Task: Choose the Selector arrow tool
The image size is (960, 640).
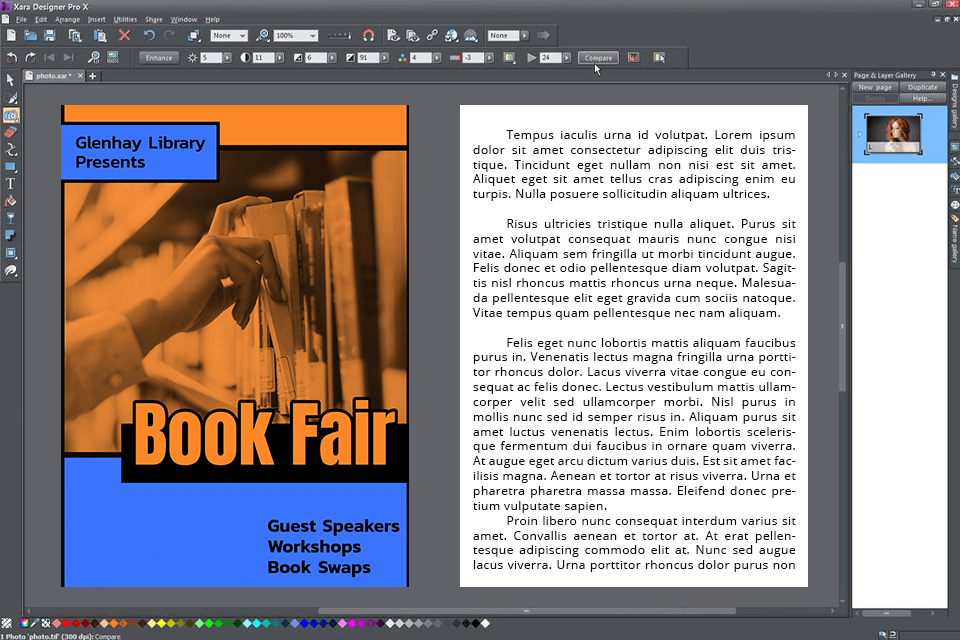Action: pyautogui.click(x=11, y=80)
